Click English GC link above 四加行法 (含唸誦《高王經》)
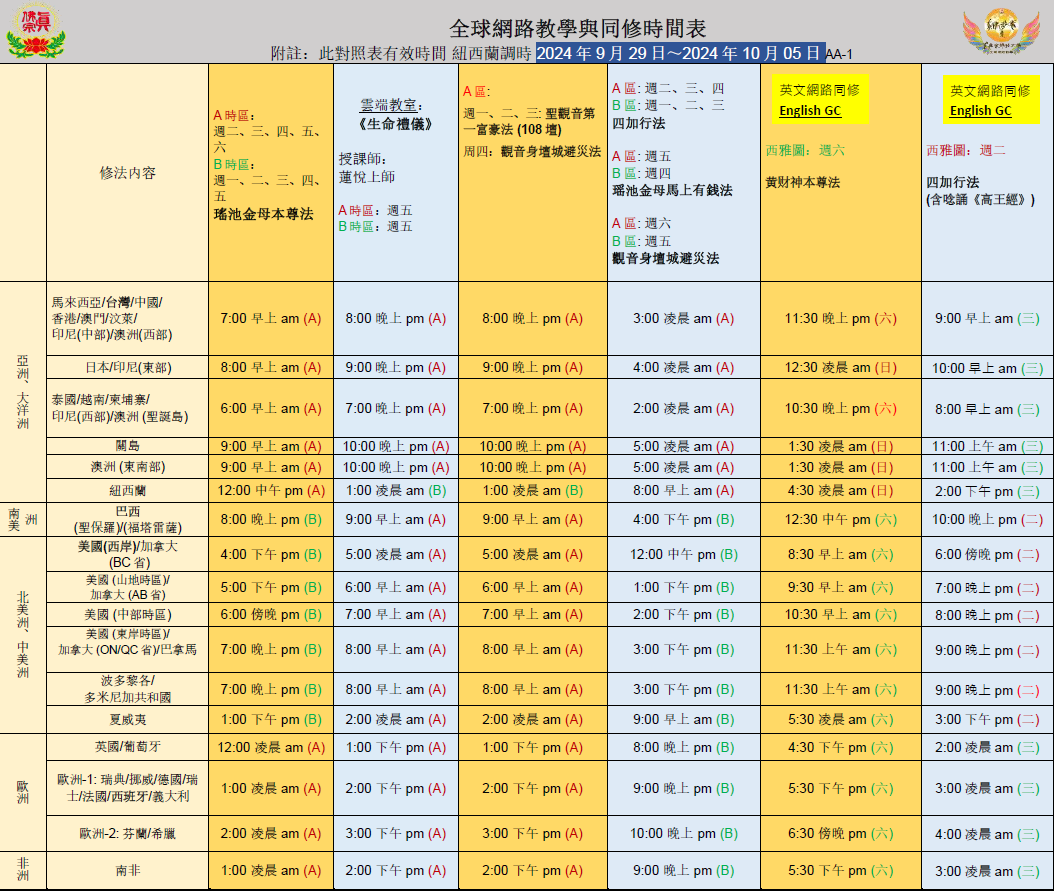 point(980,111)
